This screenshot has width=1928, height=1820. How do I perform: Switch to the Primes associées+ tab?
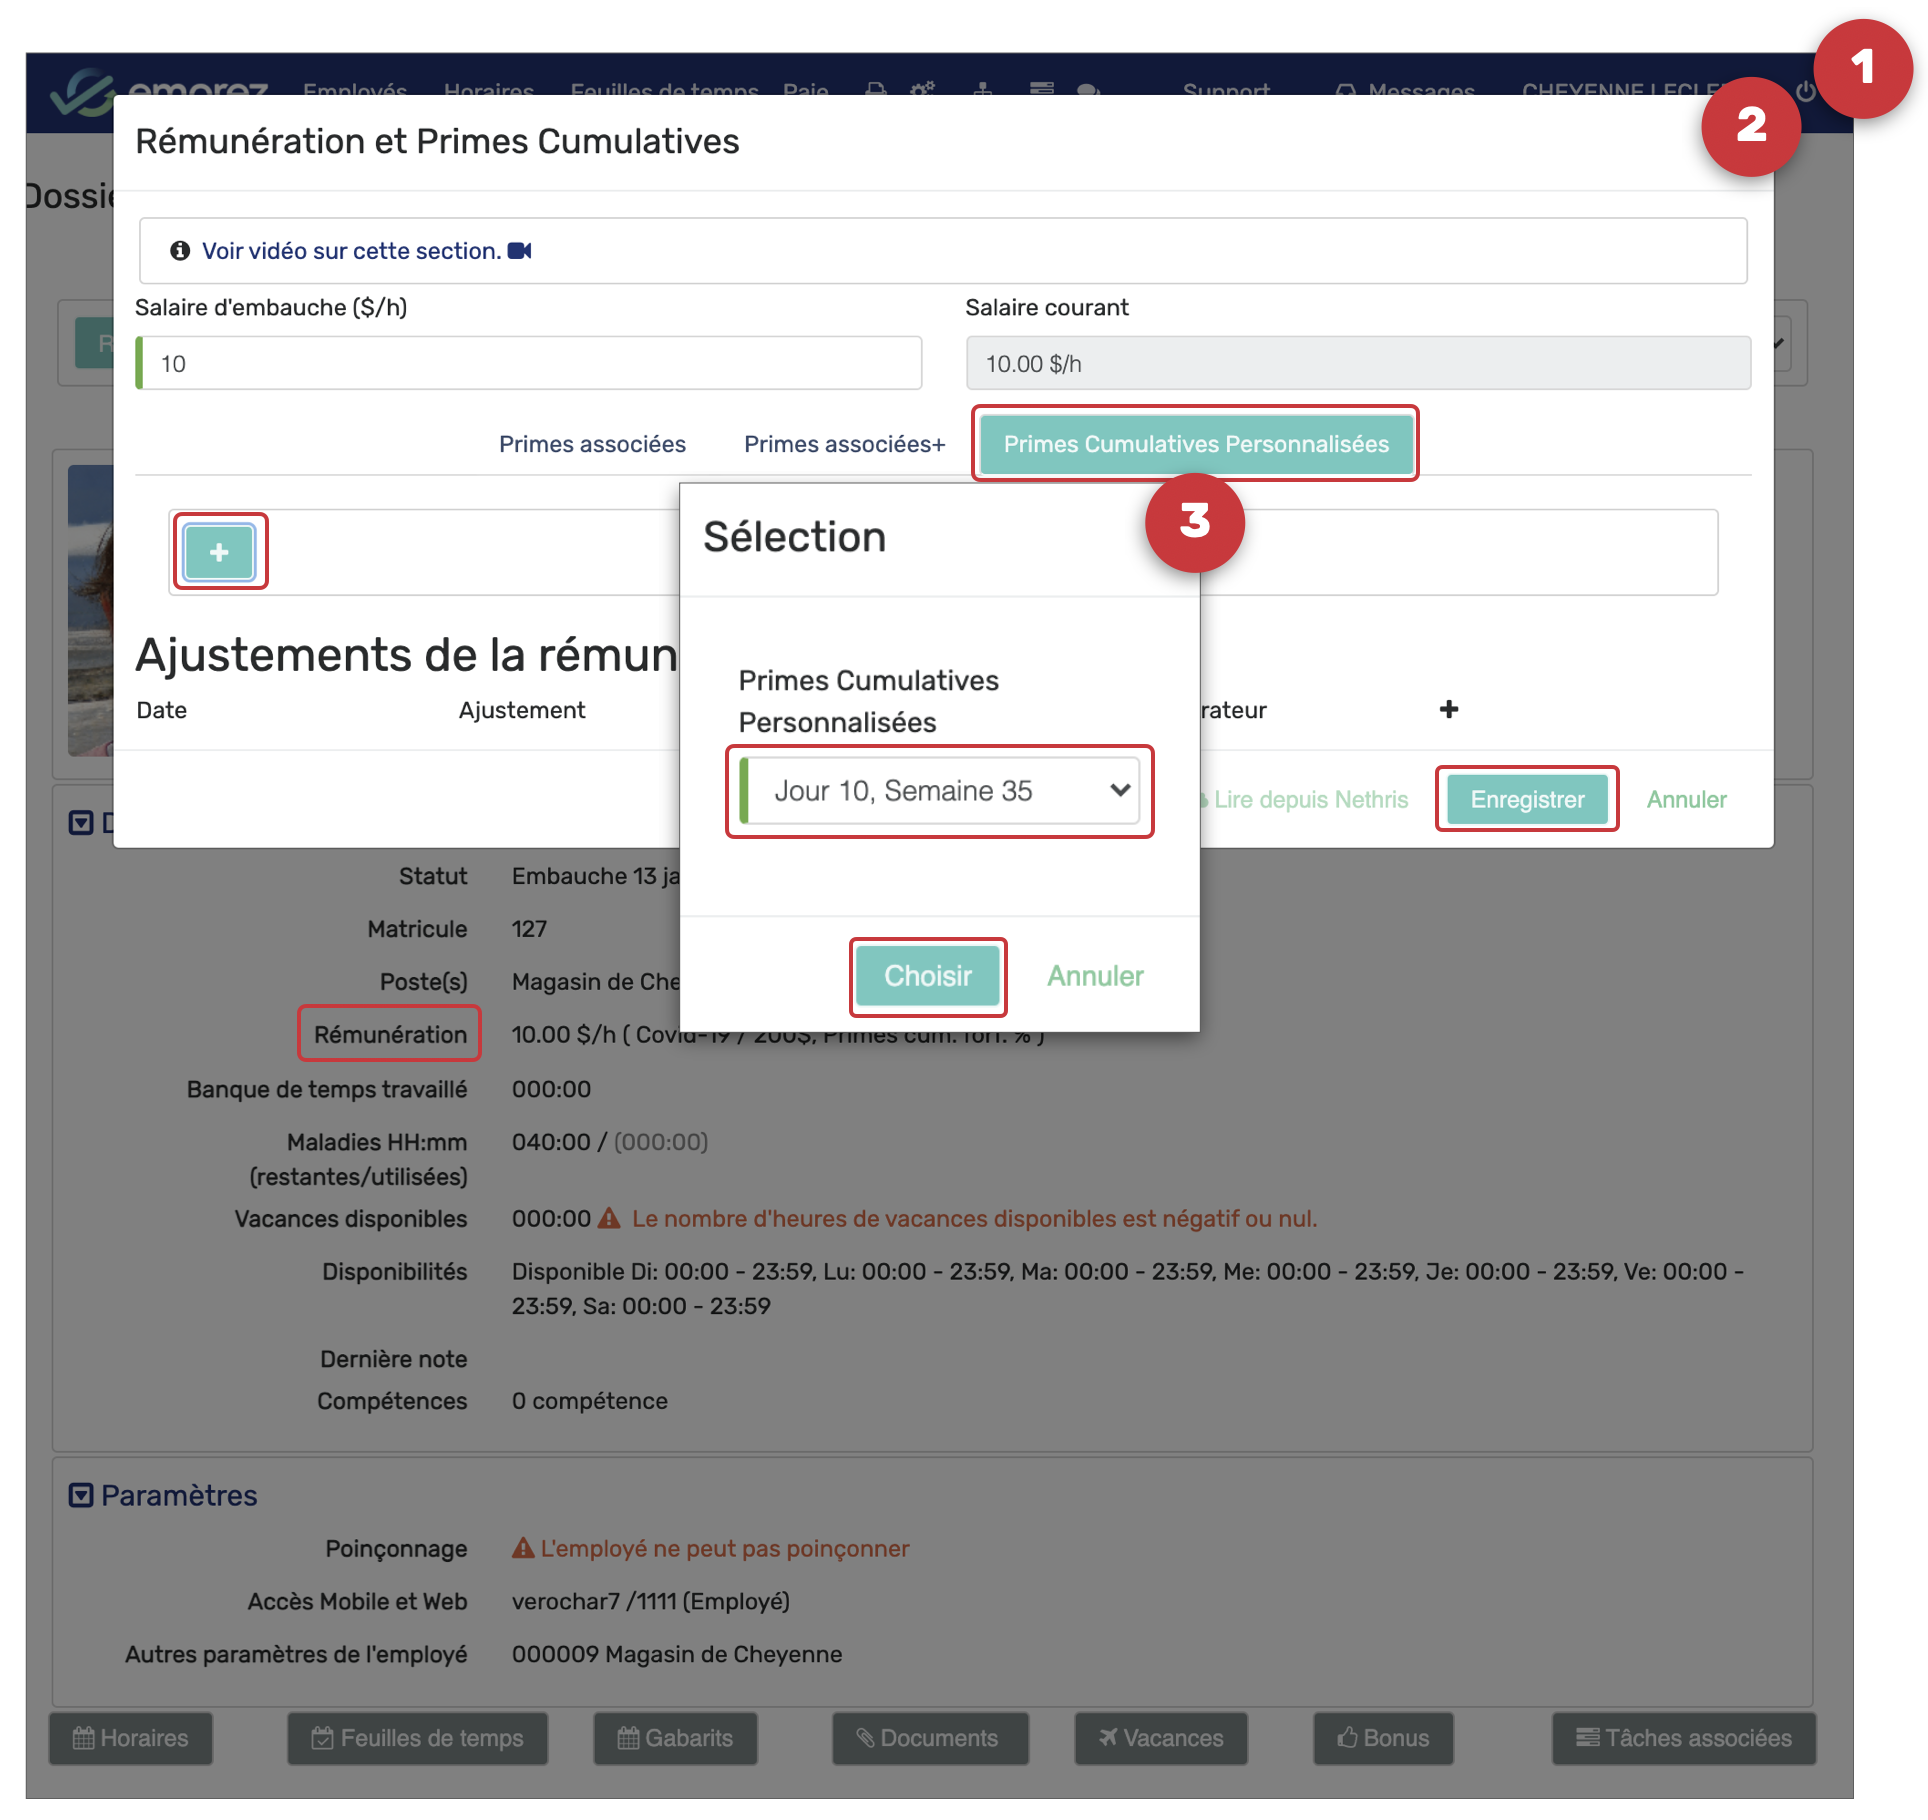click(844, 444)
